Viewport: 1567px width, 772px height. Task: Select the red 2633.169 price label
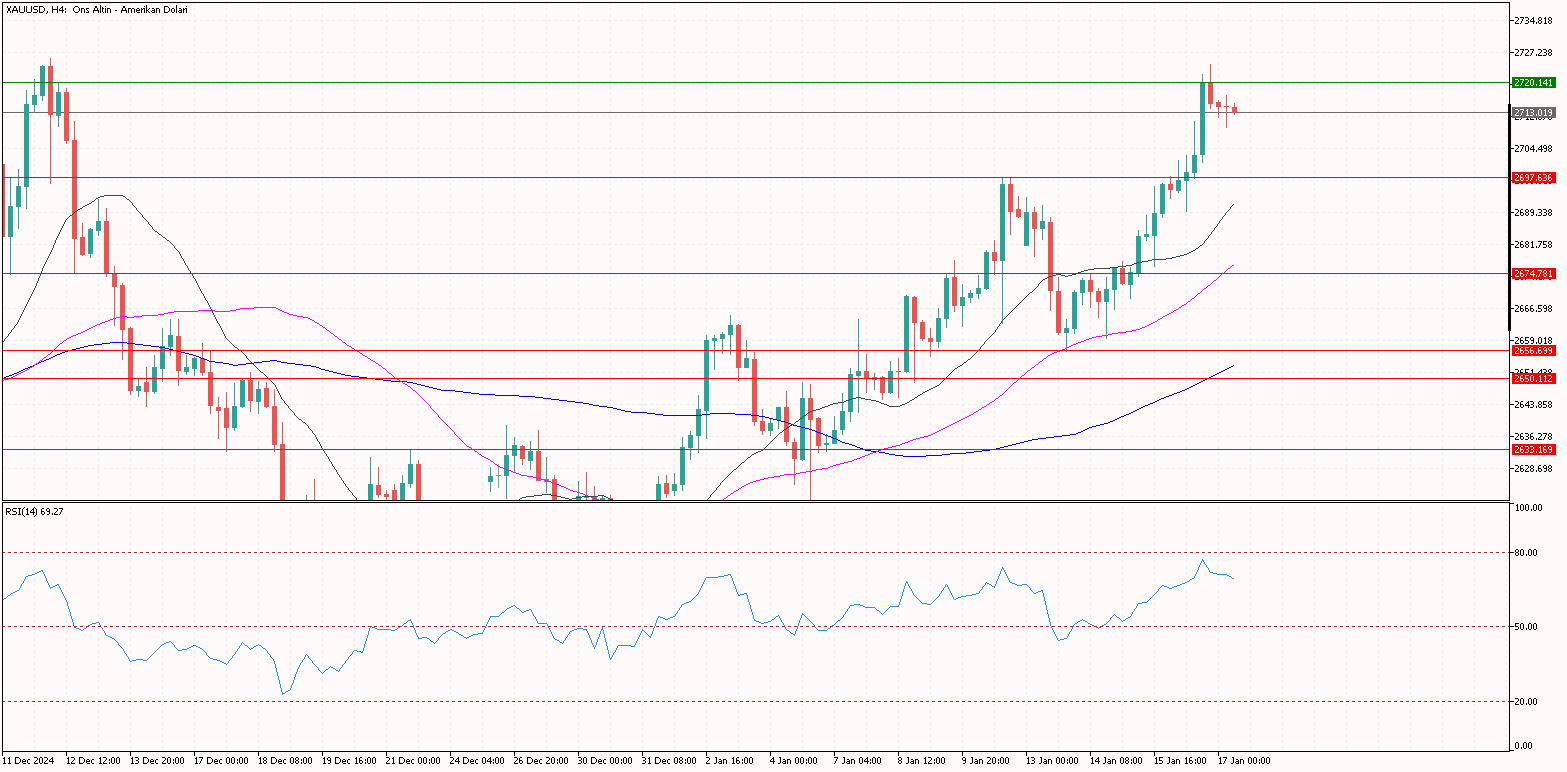pyautogui.click(x=1533, y=450)
